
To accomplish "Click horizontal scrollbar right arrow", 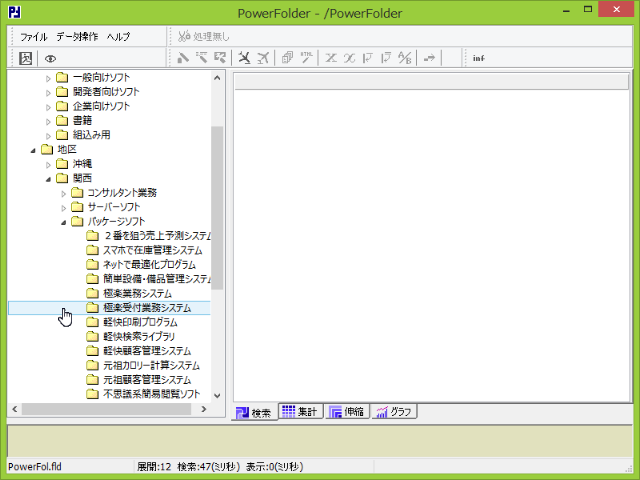I will (204, 409).
